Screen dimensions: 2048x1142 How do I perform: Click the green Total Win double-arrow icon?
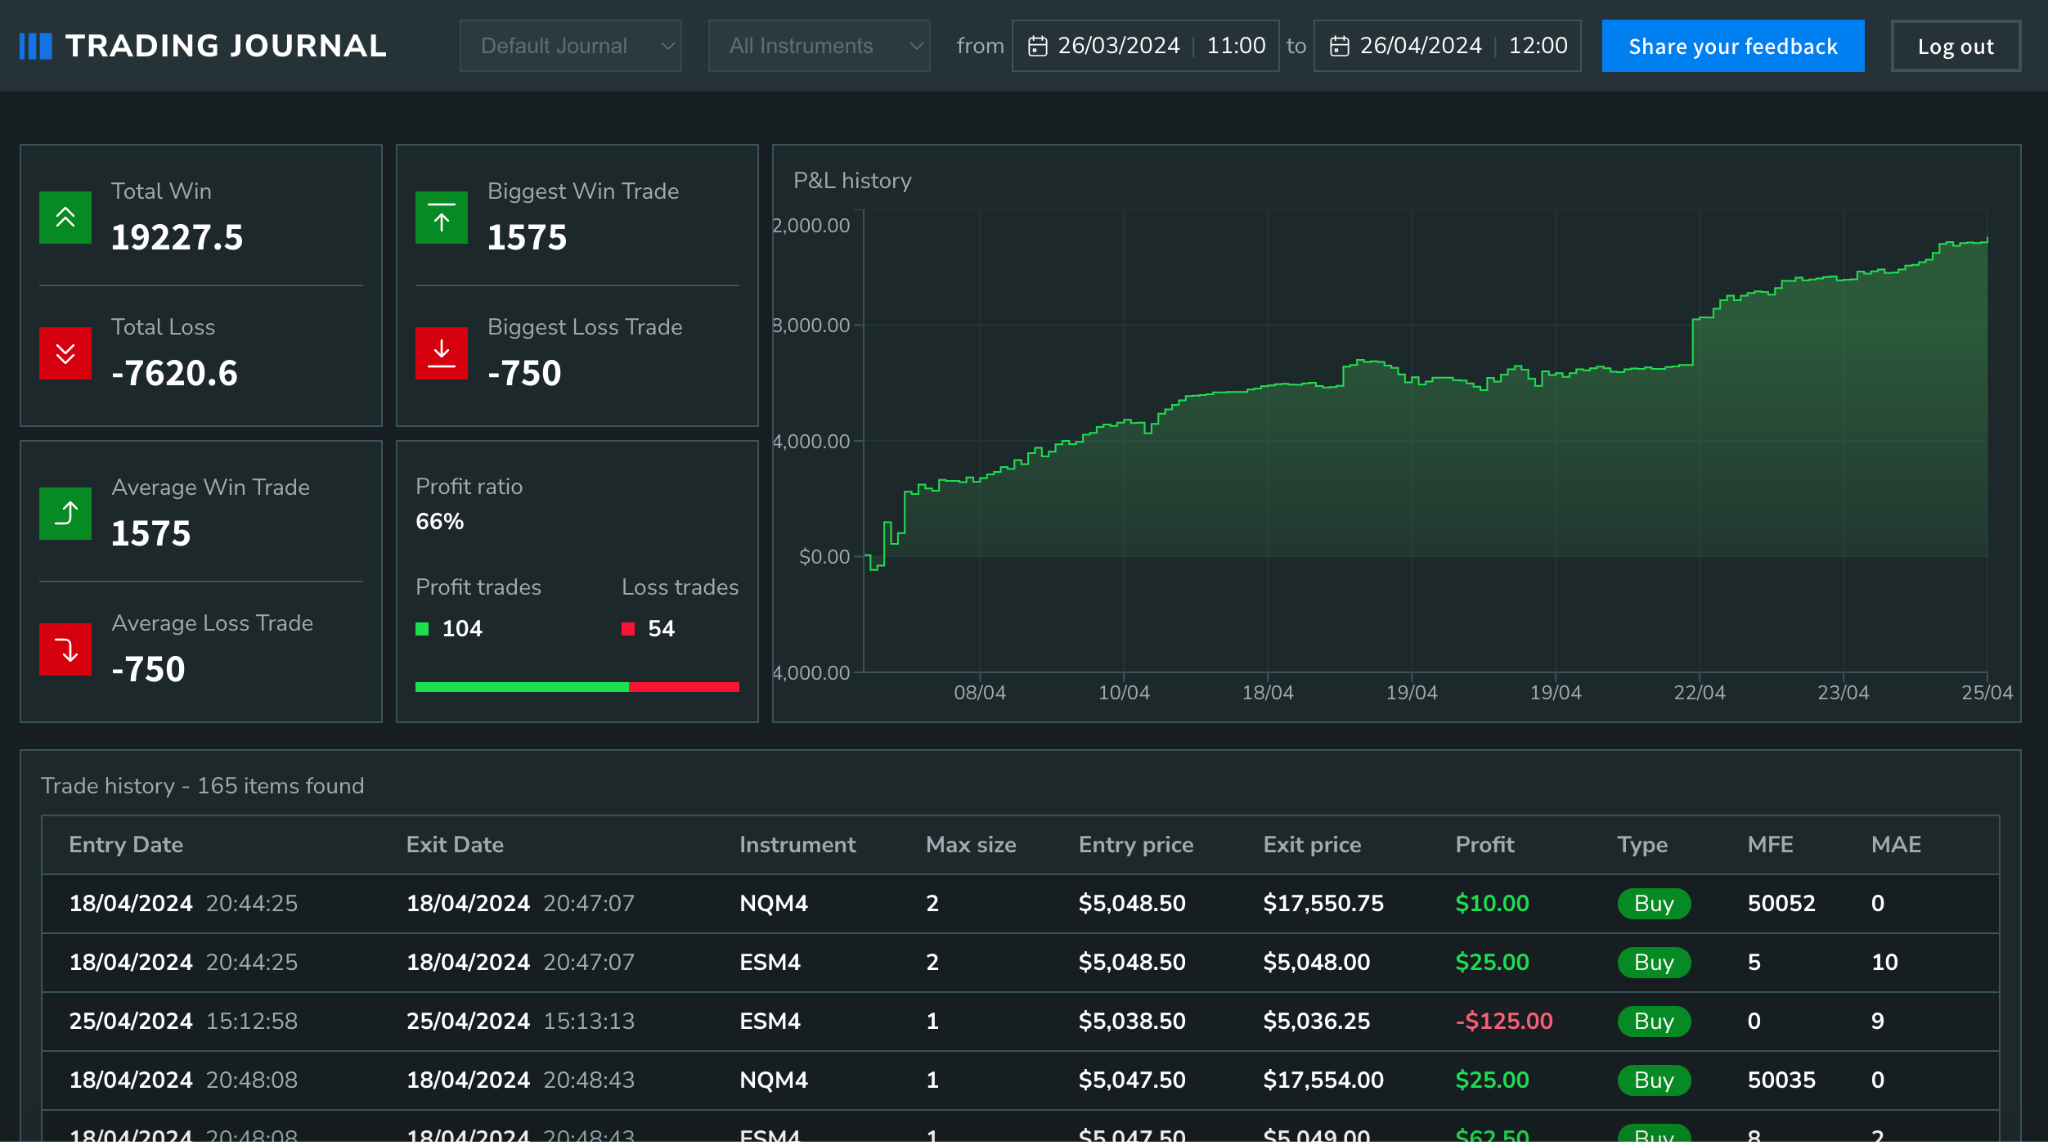(65, 217)
